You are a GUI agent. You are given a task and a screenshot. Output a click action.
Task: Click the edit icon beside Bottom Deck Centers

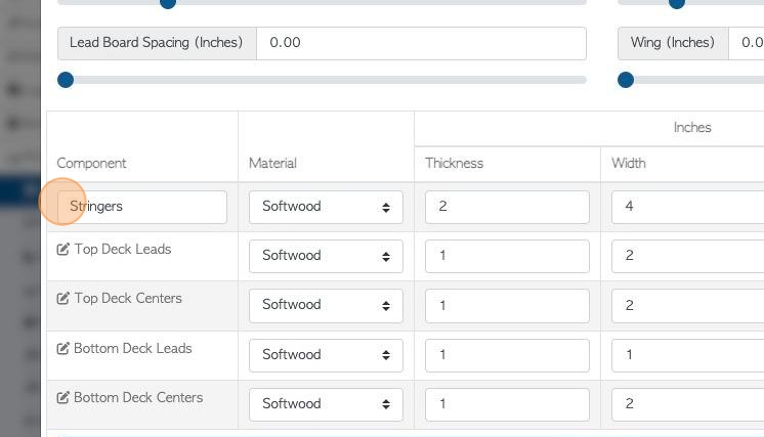pyautogui.click(x=63, y=398)
